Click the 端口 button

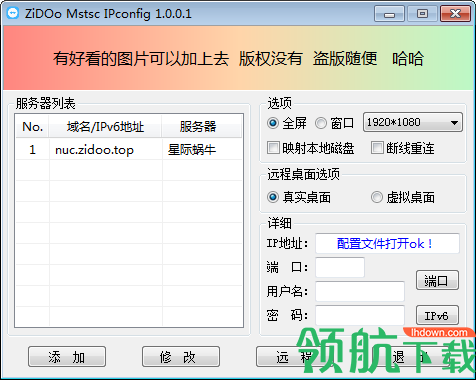click(x=437, y=280)
